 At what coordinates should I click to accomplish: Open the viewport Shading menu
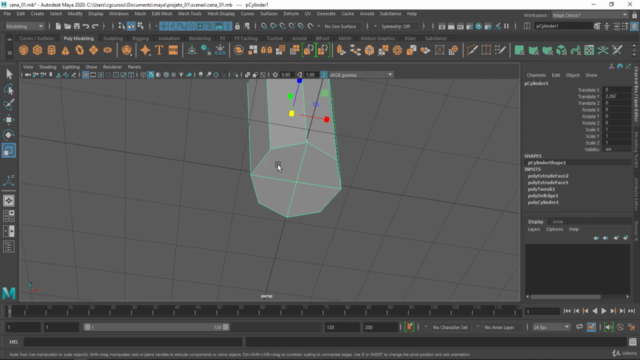coord(47,67)
